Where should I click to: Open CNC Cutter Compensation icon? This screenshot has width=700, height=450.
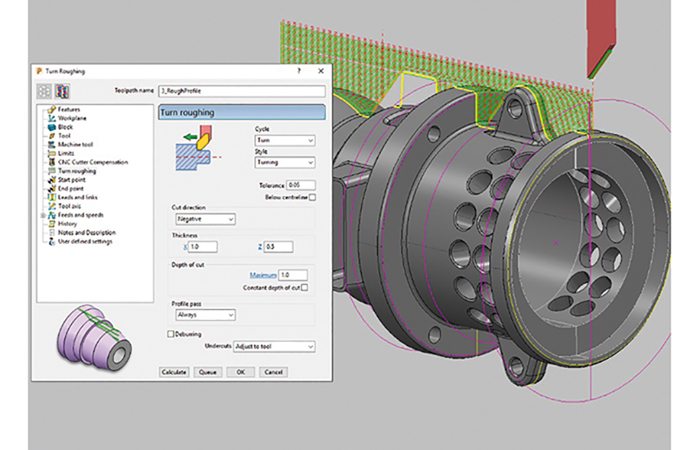52,162
